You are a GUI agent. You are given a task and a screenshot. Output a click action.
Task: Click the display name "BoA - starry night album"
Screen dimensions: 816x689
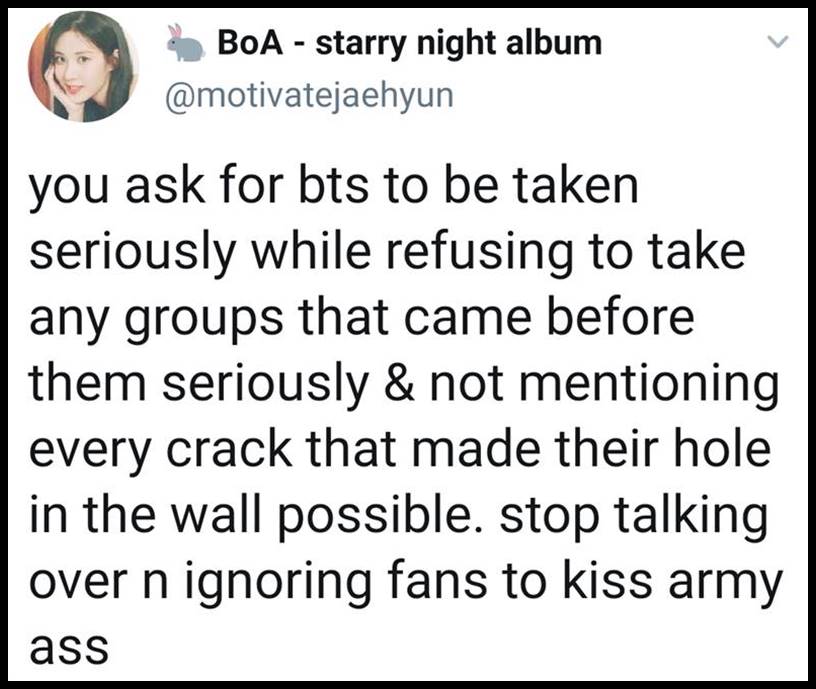[x=410, y=43]
